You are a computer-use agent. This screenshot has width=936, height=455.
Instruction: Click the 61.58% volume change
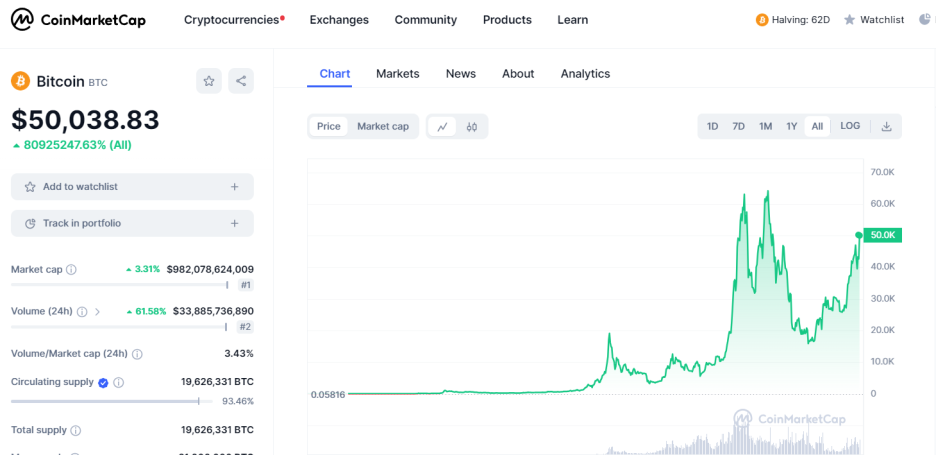pyautogui.click(x=146, y=311)
